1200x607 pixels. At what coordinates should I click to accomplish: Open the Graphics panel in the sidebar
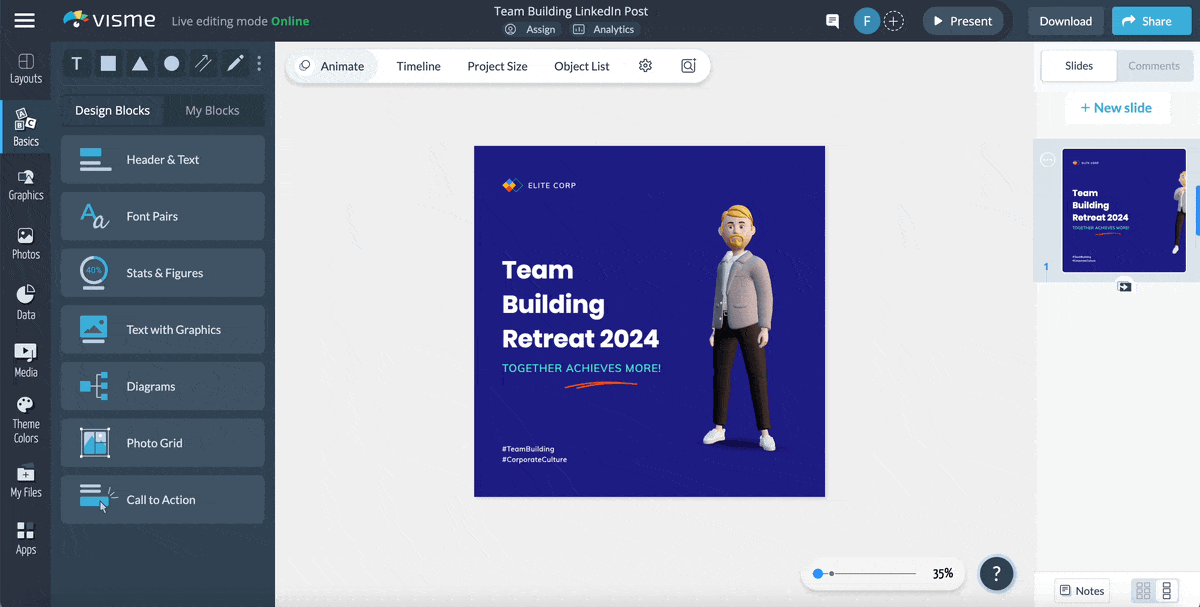pos(26,181)
